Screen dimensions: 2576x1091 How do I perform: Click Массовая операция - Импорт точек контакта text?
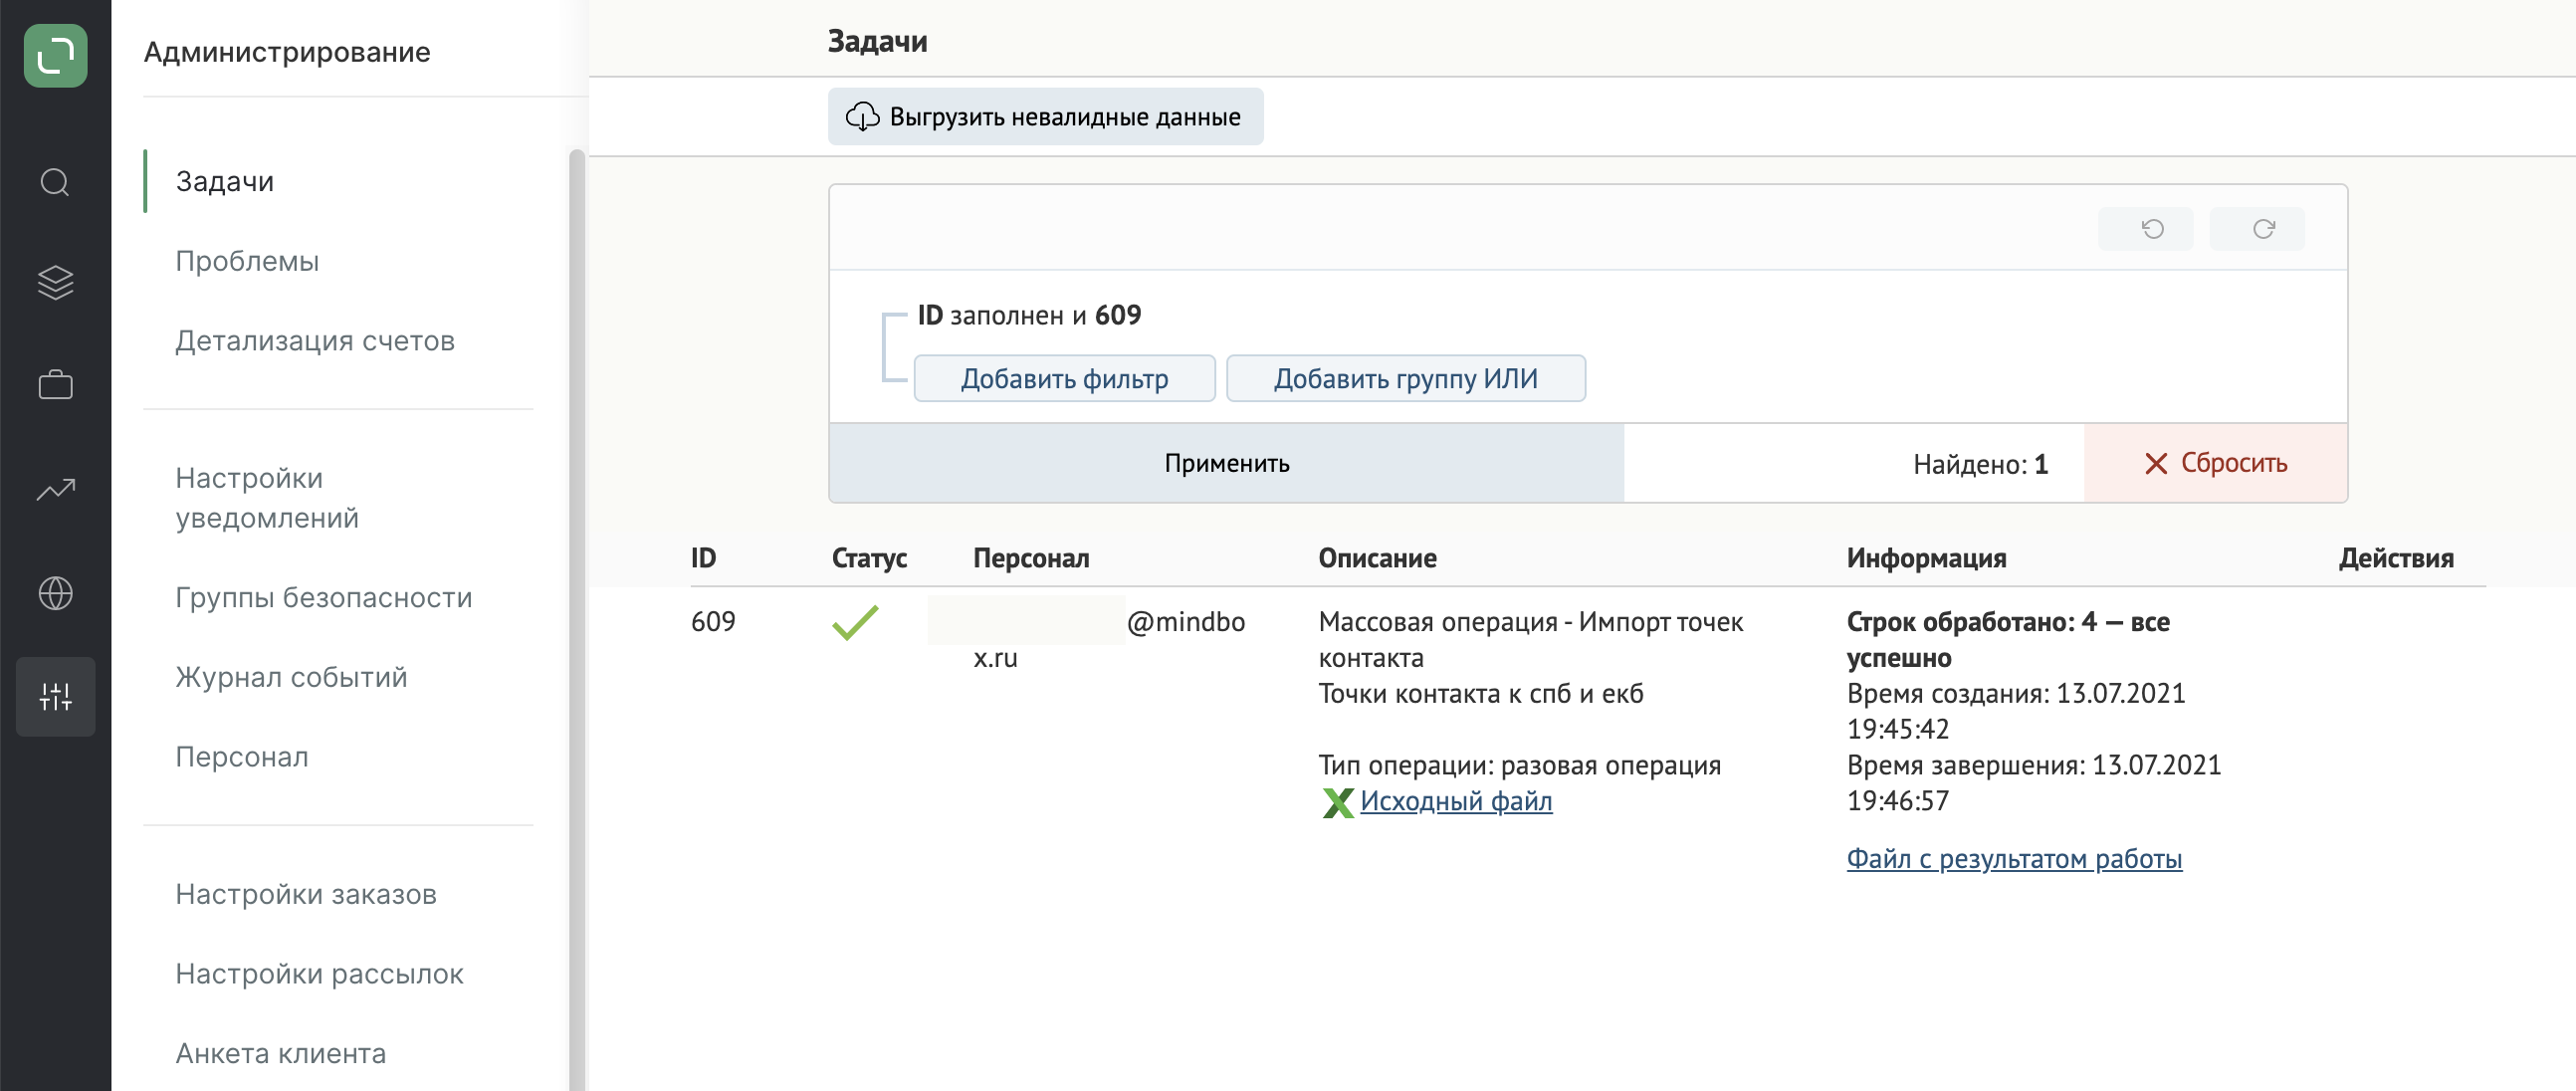[x=1530, y=640]
